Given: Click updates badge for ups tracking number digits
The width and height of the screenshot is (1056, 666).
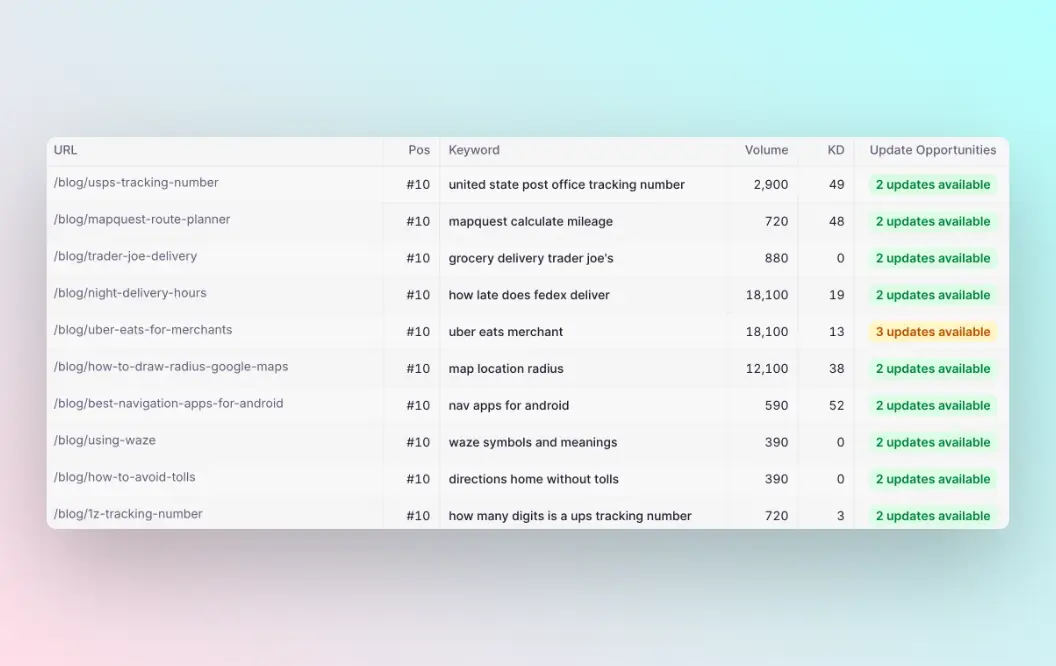Looking at the screenshot, I should click(x=933, y=516).
